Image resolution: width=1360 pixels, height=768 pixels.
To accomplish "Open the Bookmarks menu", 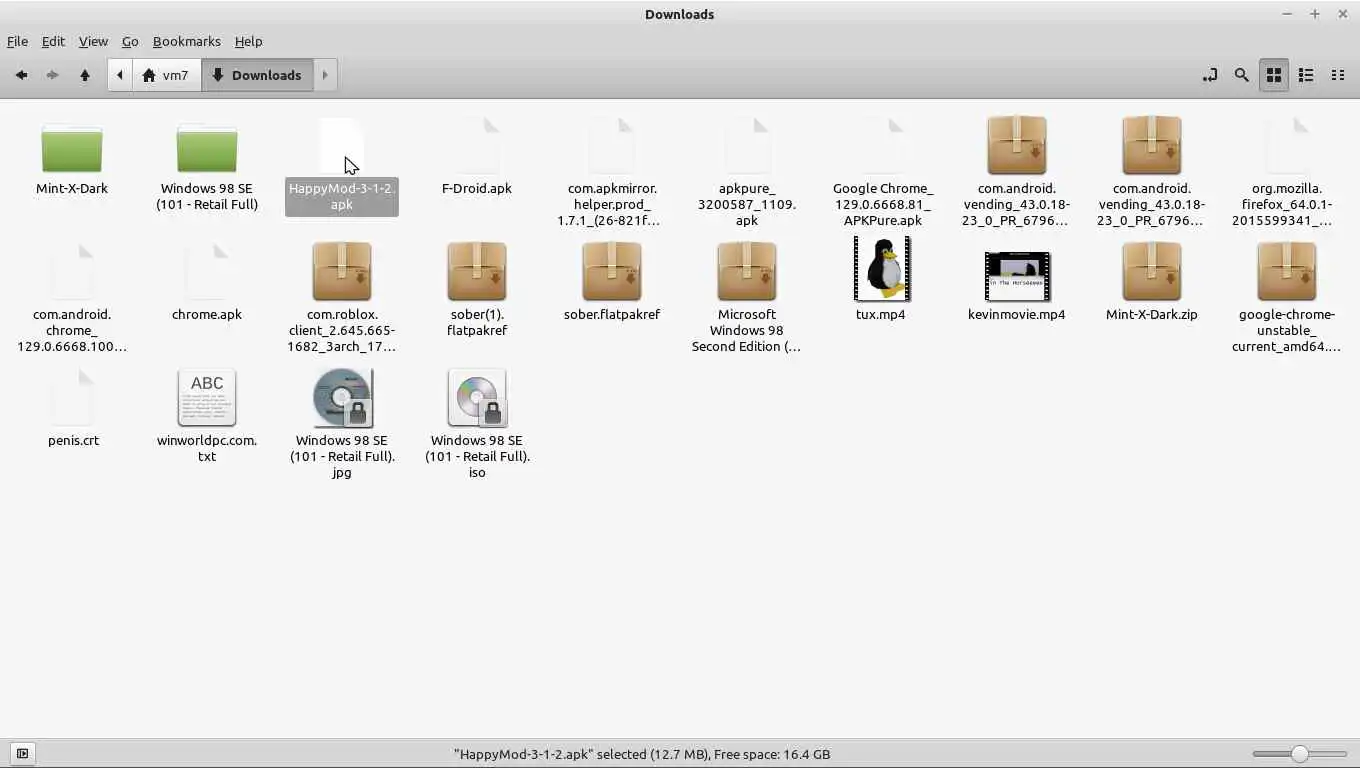I will (186, 41).
